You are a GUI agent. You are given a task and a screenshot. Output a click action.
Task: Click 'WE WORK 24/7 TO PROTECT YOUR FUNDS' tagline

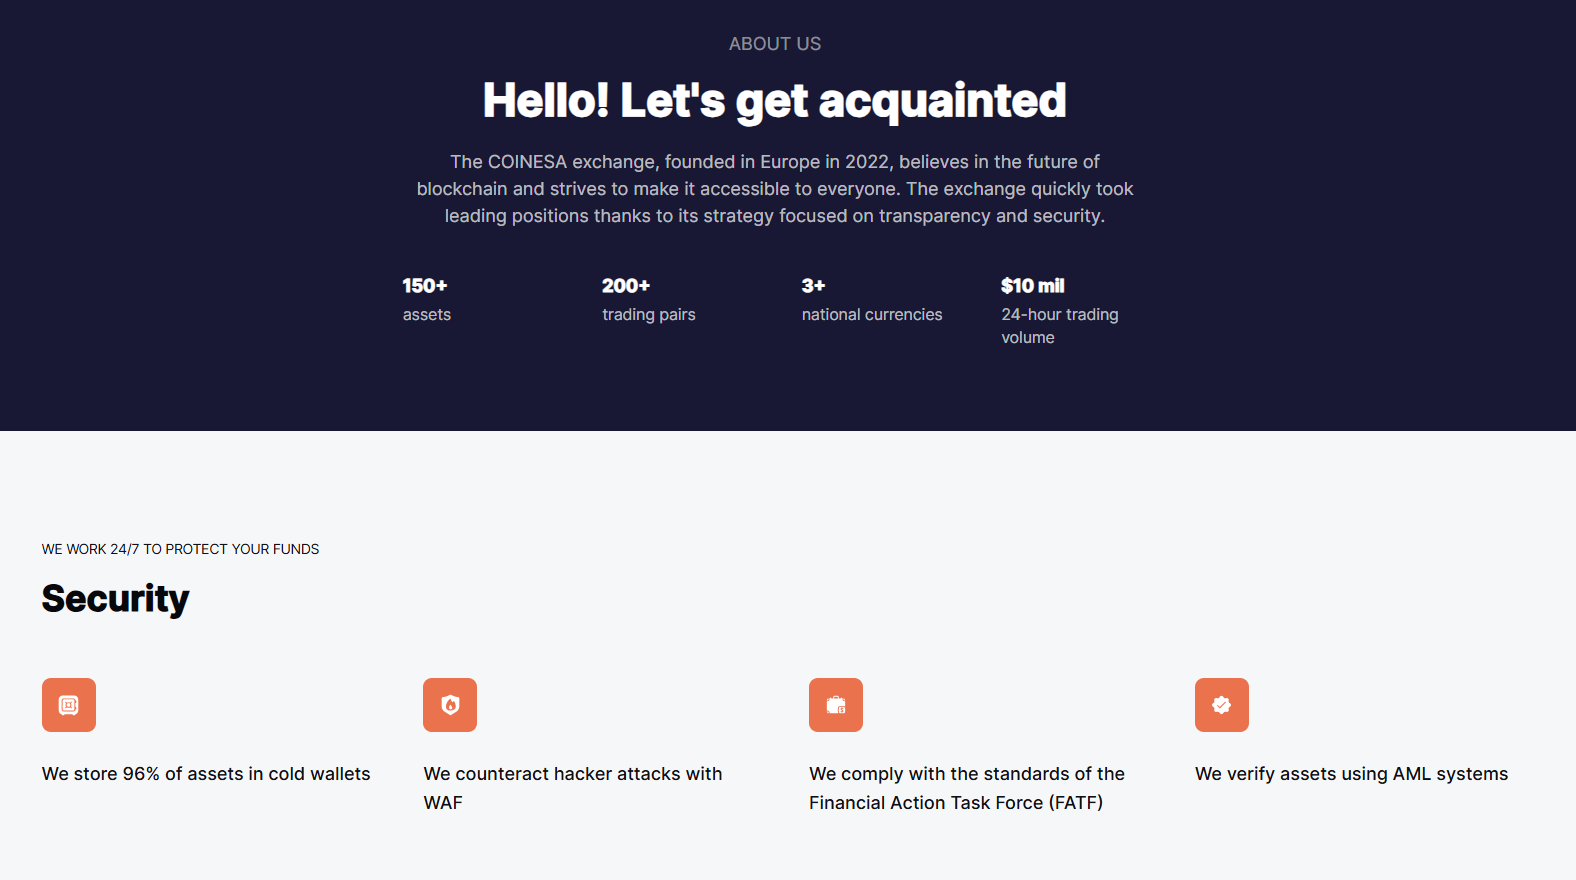pos(180,549)
